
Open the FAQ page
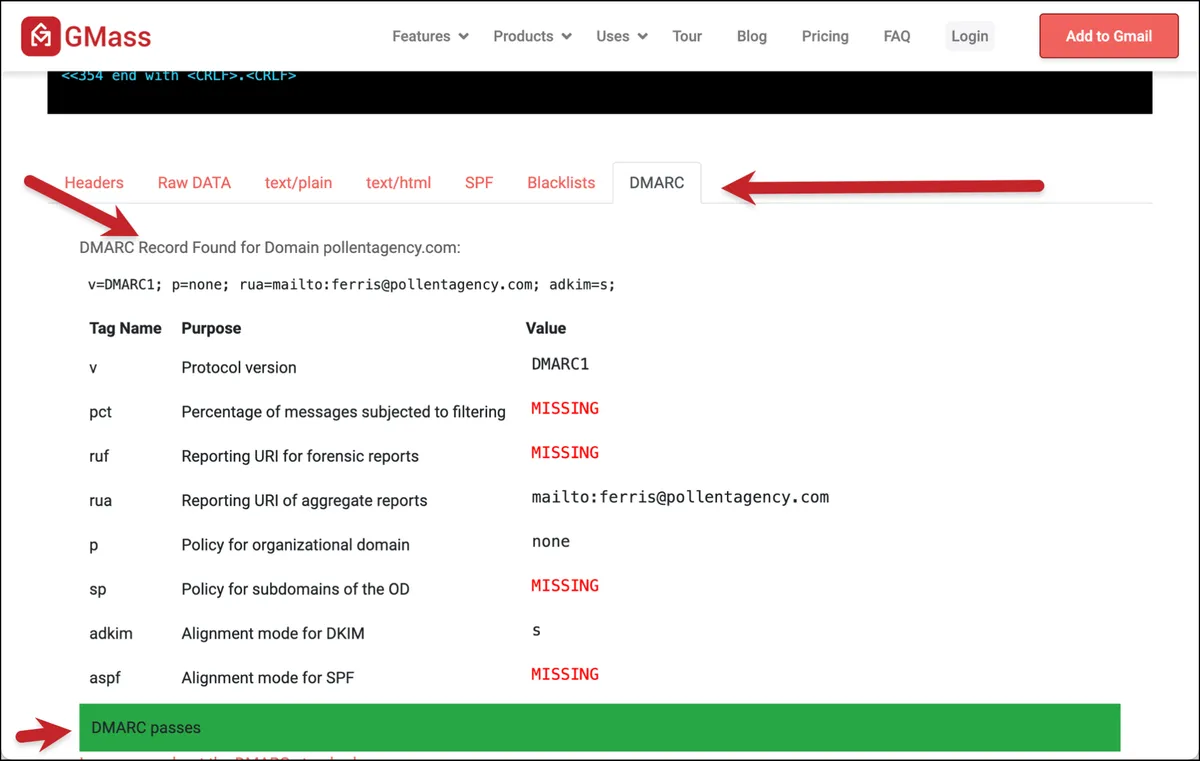pos(897,36)
